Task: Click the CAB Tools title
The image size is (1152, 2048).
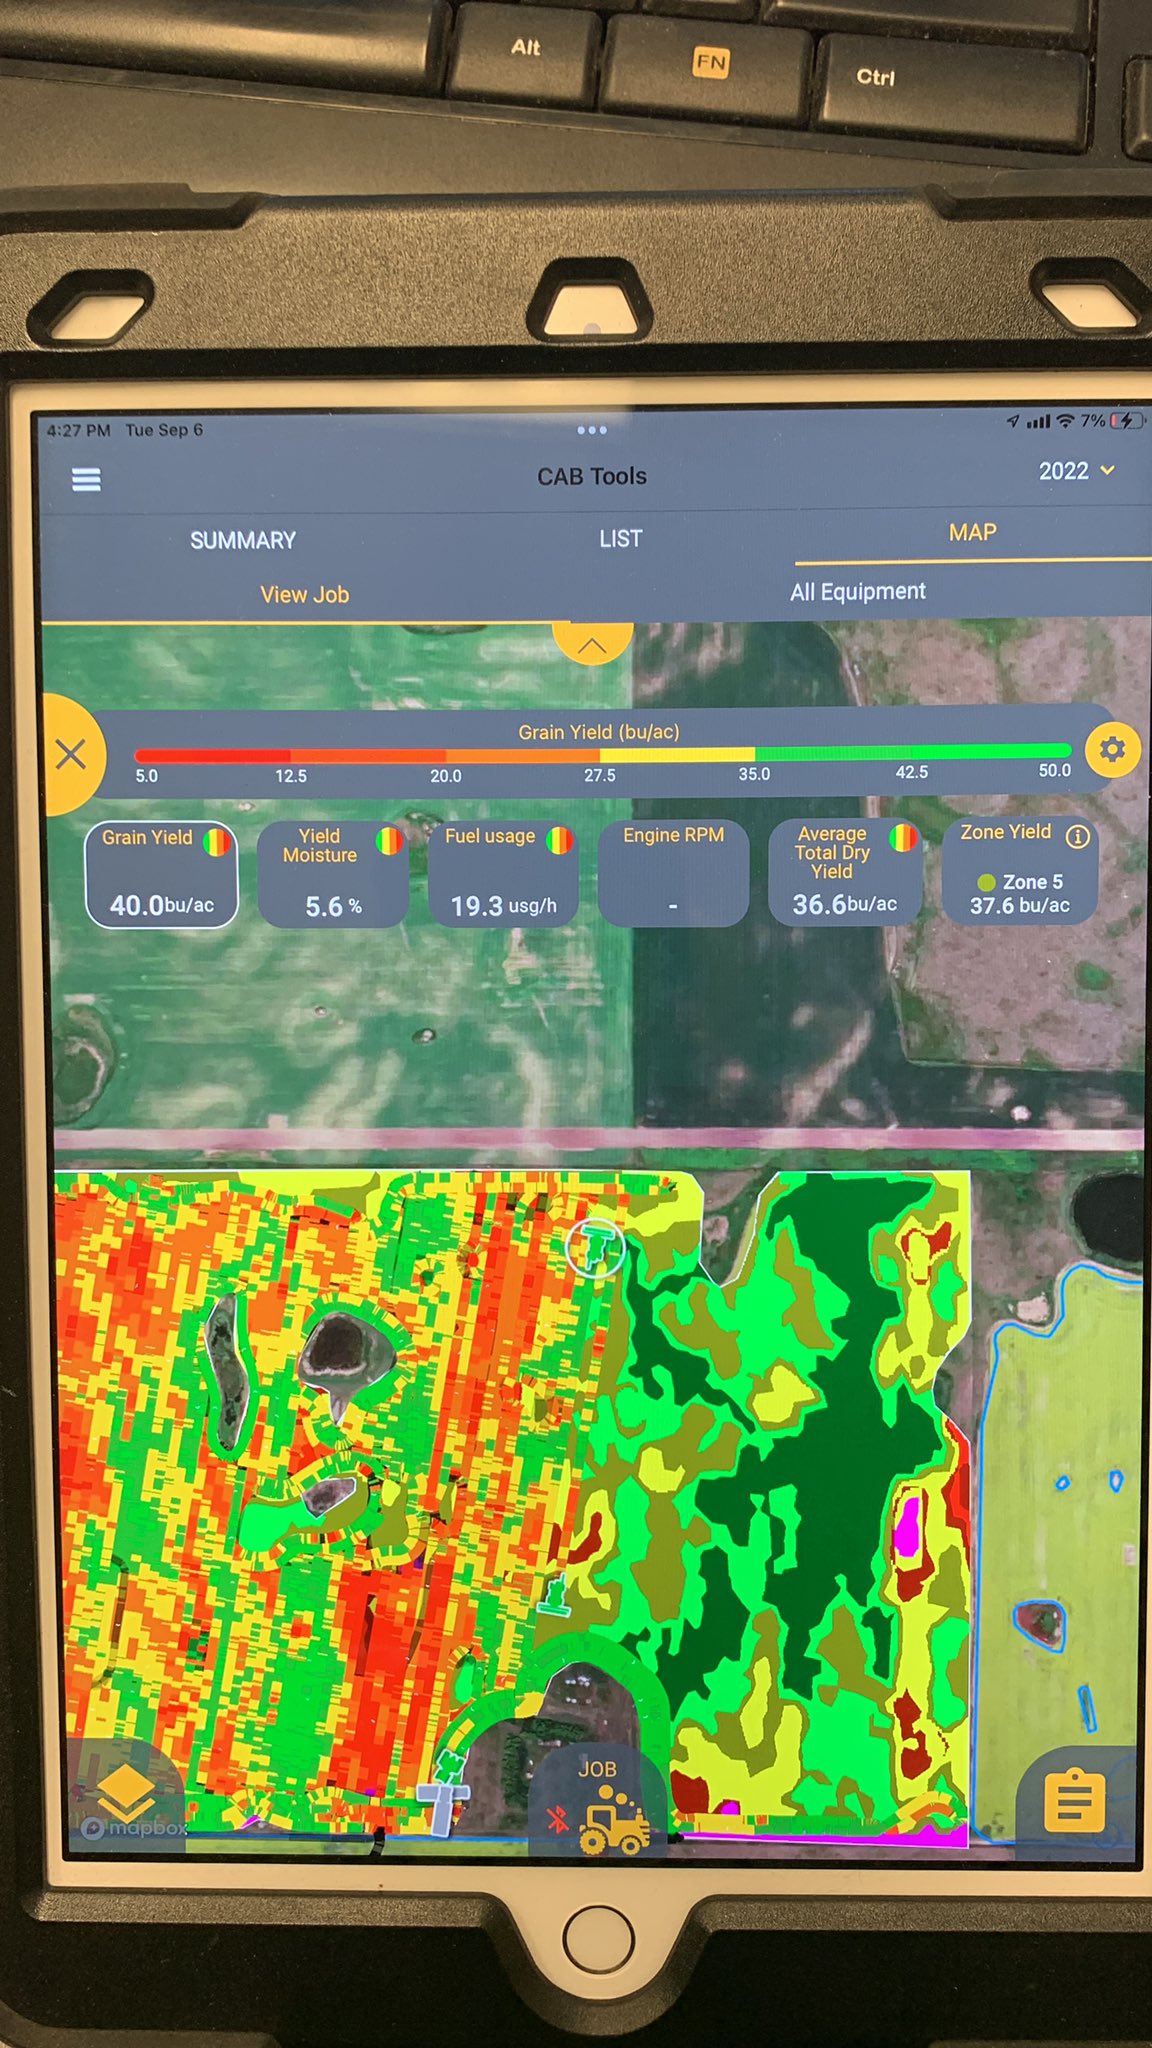Action: tap(592, 477)
